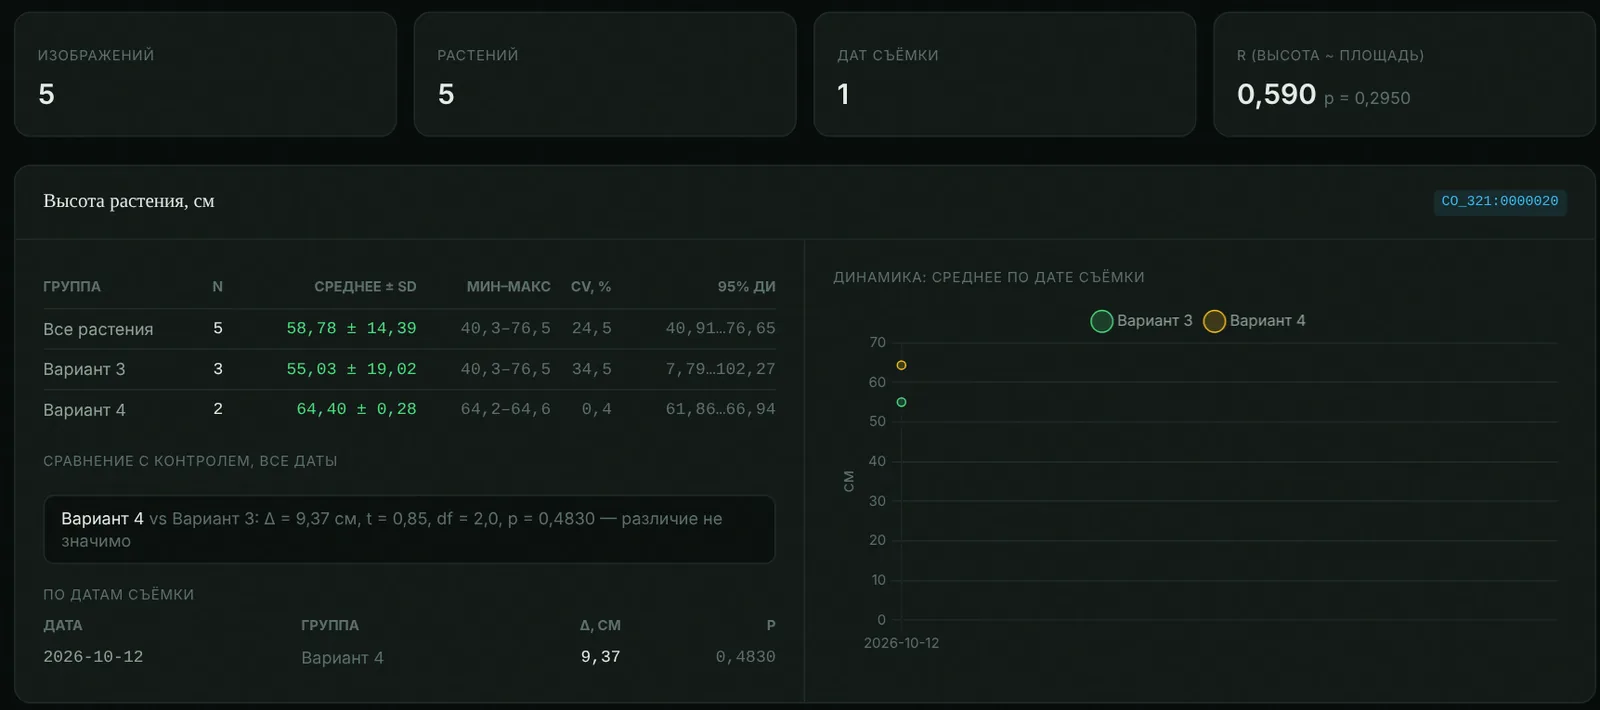1600x710 pixels.
Task: Select the Вариант 4 table row
Action: (409, 409)
